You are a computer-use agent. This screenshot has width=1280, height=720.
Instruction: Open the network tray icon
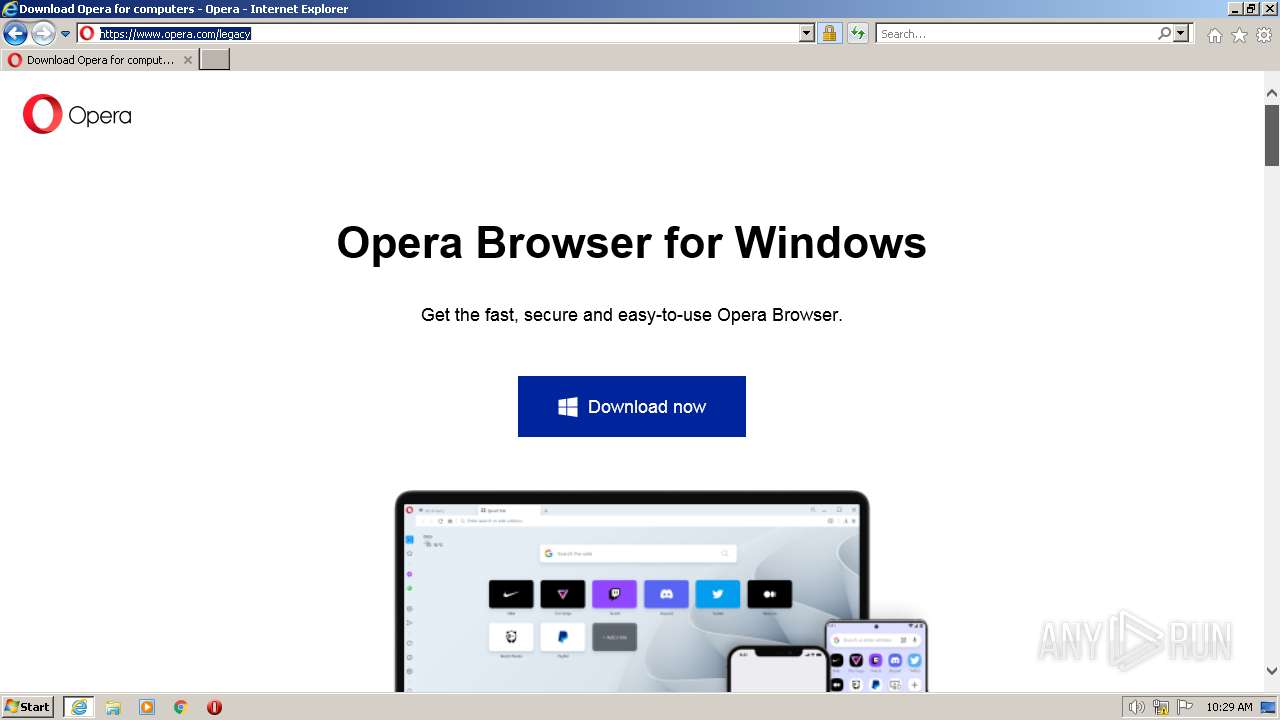coord(1161,707)
